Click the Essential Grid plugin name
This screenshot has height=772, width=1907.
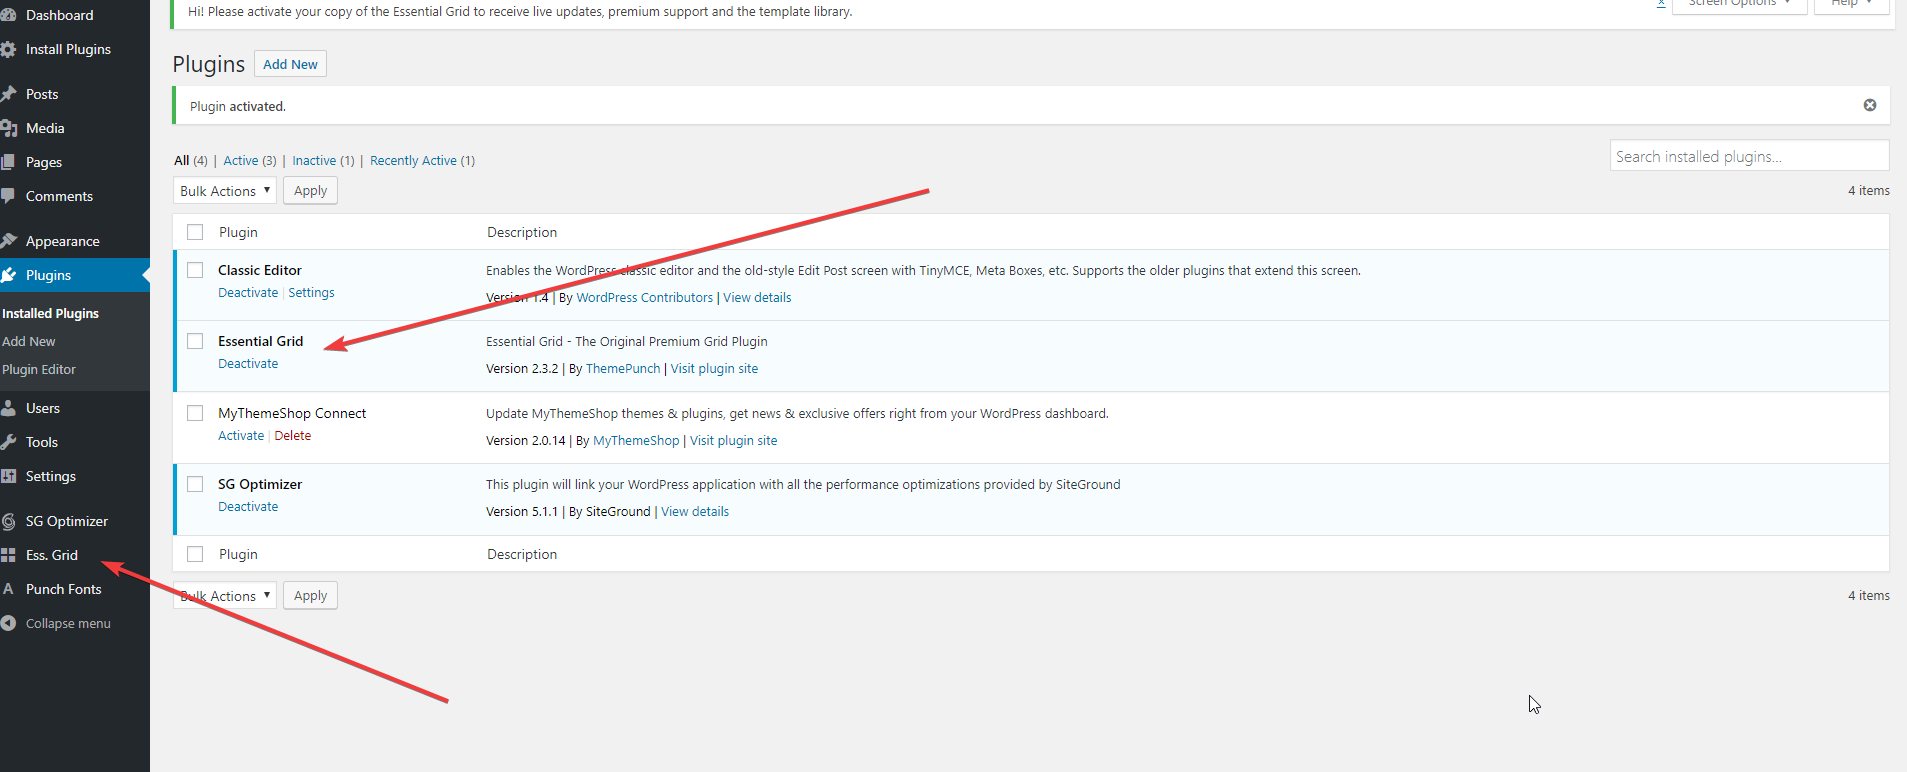[260, 341]
